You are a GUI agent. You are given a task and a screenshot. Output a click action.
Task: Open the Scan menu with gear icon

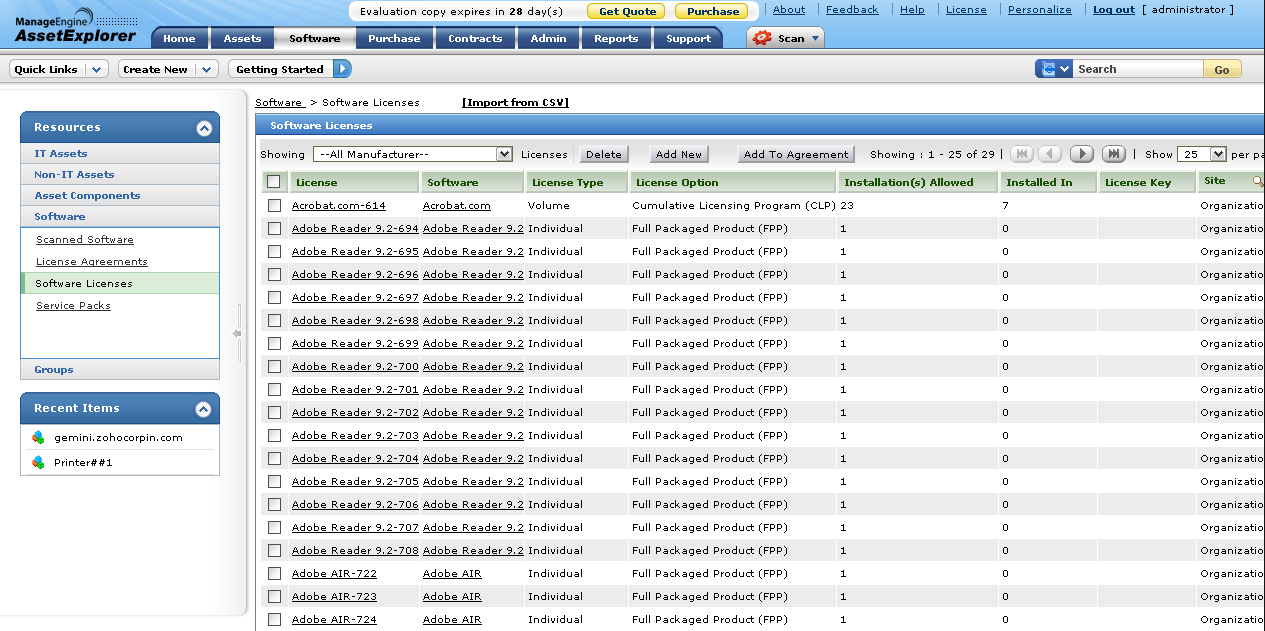coord(785,38)
